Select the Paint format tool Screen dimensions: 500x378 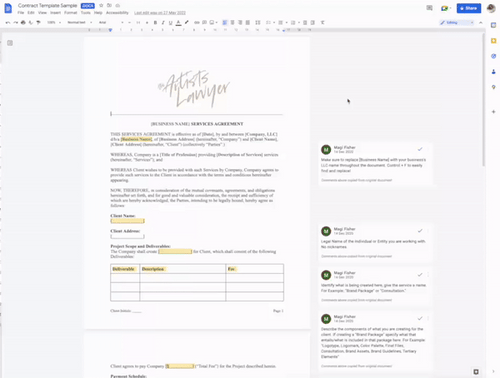click(x=38, y=23)
